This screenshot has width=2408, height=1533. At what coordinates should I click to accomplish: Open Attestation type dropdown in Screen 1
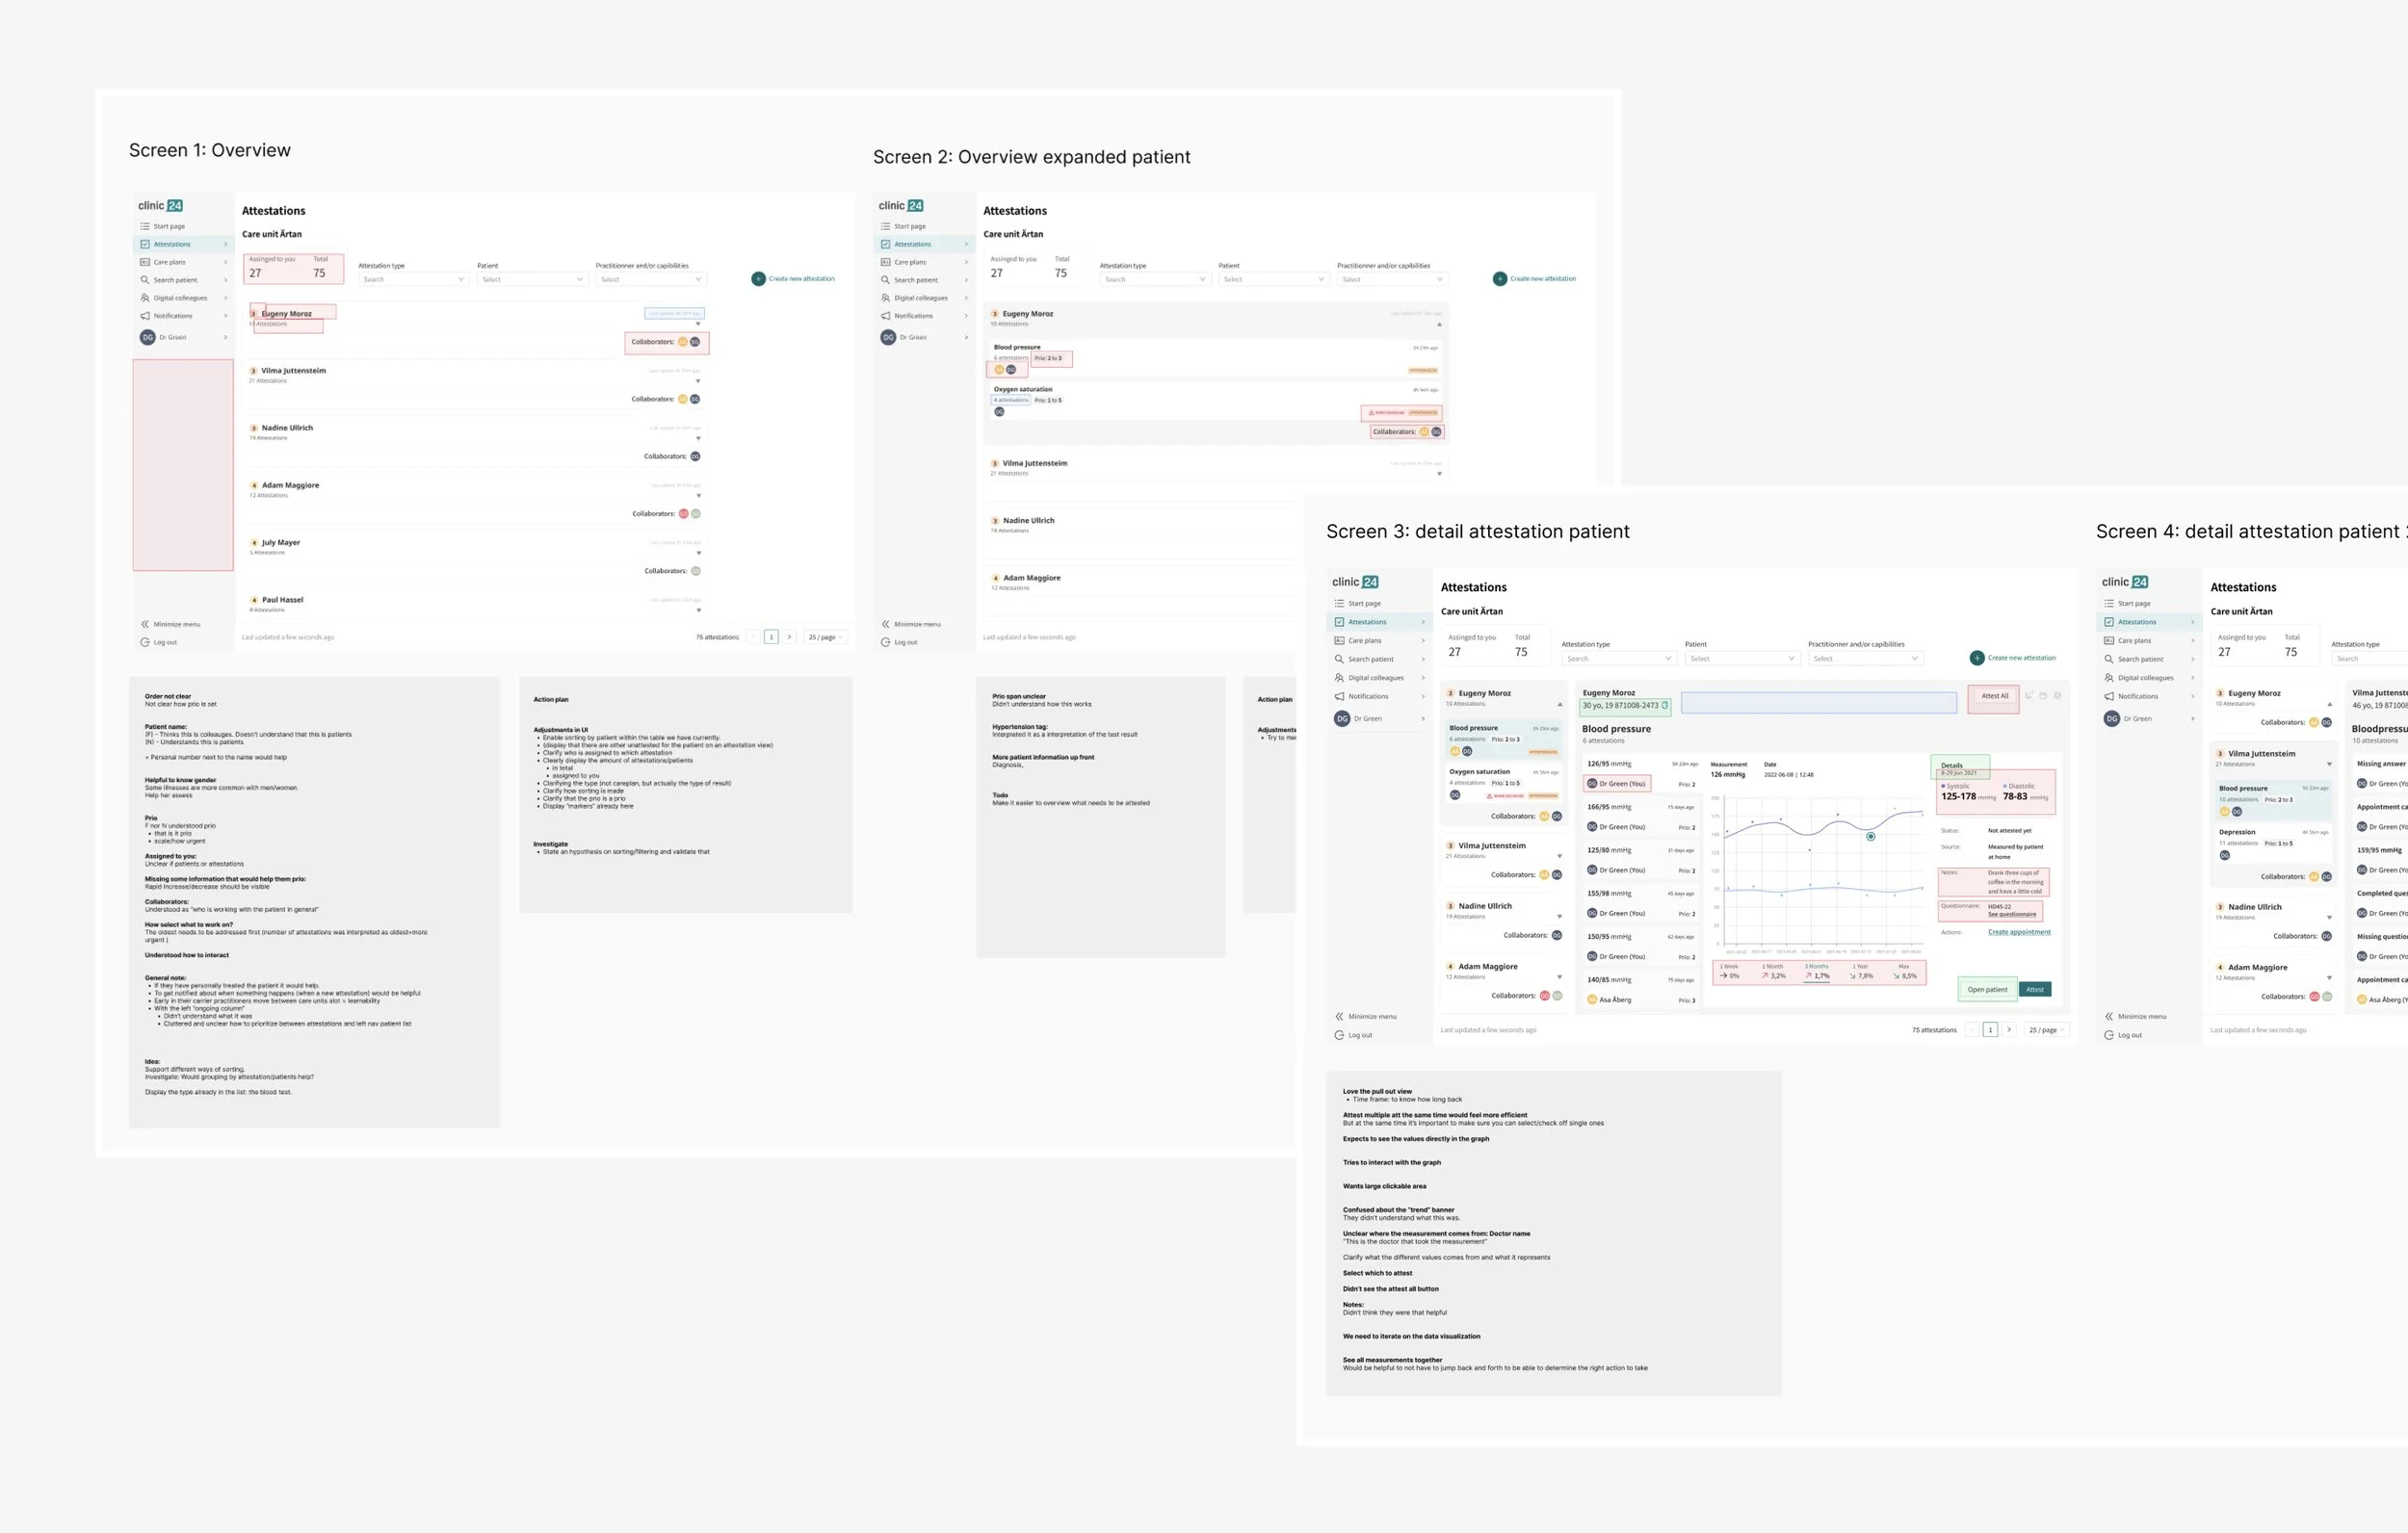(413, 280)
